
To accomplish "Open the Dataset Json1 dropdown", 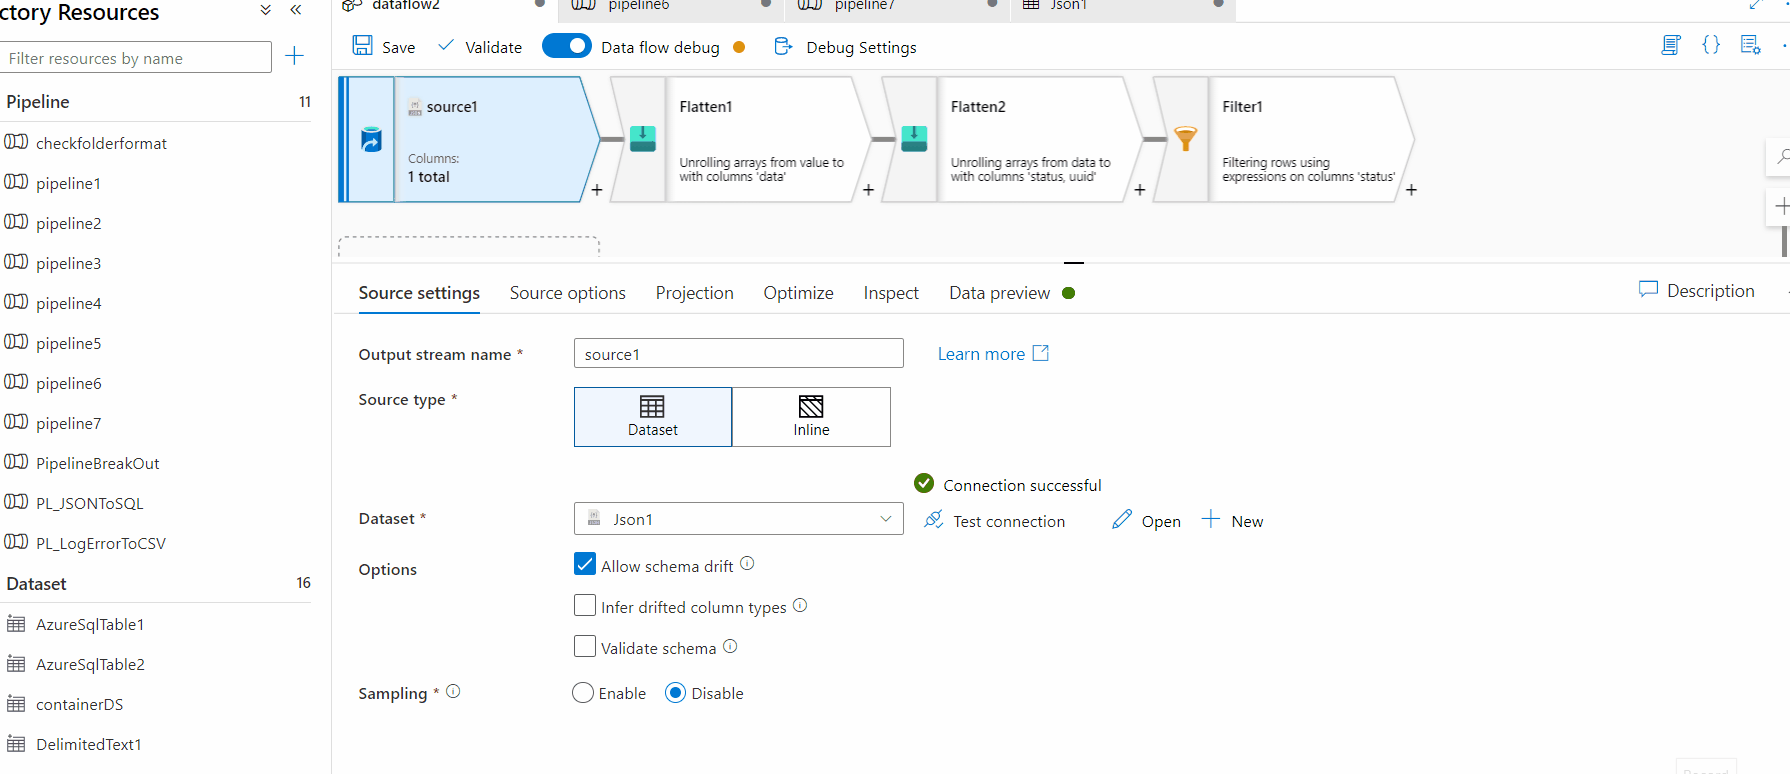I will [739, 519].
